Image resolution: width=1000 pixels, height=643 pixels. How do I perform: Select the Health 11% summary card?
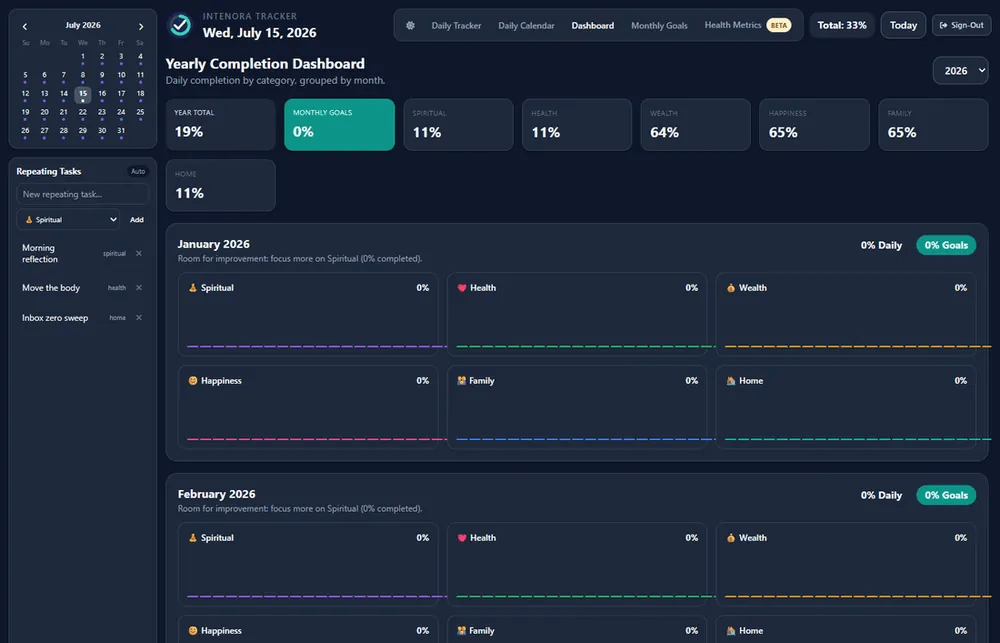click(x=577, y=124)
